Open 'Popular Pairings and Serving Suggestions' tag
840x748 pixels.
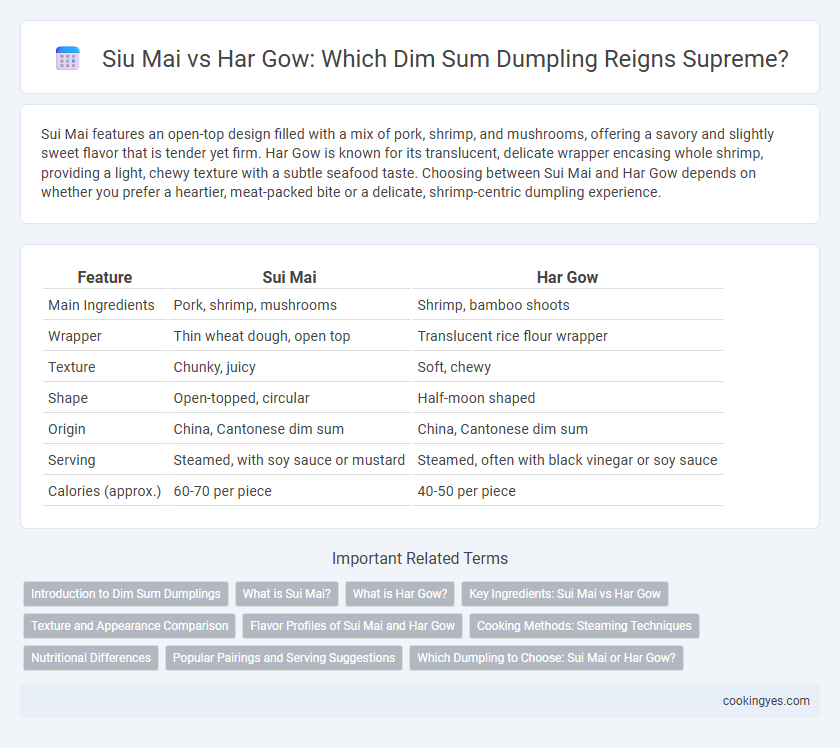284,658
